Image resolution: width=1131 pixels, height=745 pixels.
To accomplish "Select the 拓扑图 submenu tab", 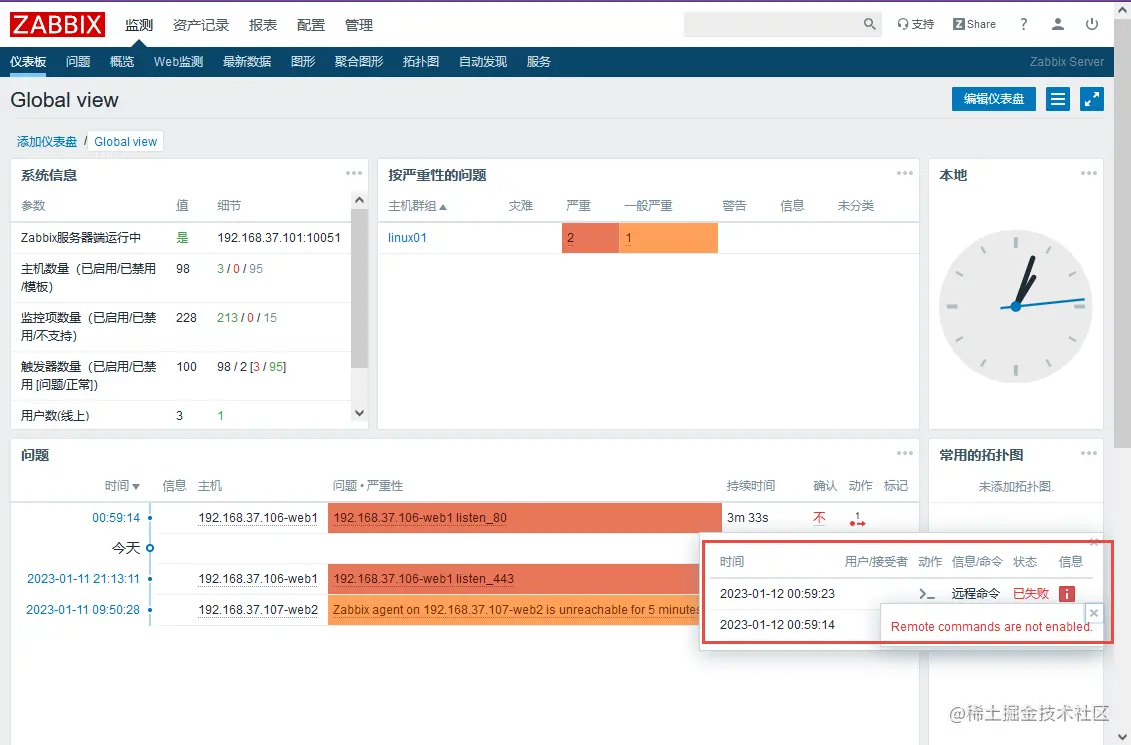I will pos(421,62).
